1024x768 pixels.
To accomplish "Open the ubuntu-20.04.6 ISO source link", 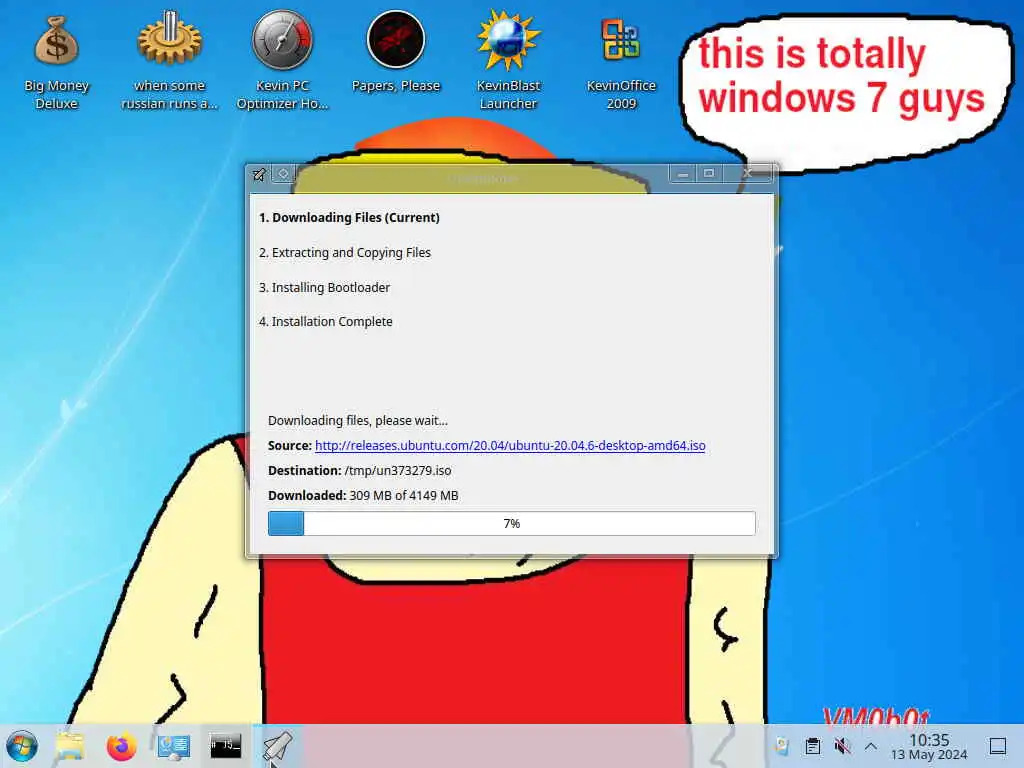I will point(510,445).
